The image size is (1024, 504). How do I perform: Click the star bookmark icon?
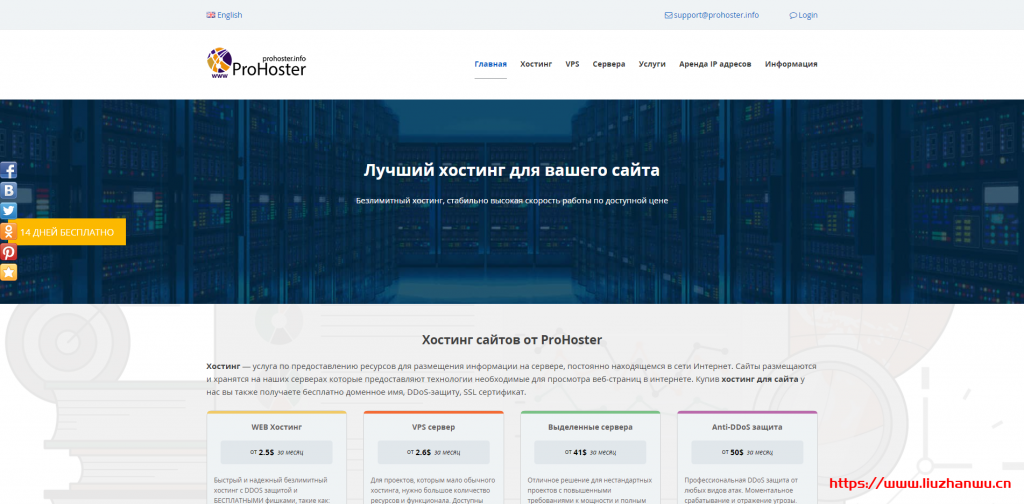[x=8, y=272]
